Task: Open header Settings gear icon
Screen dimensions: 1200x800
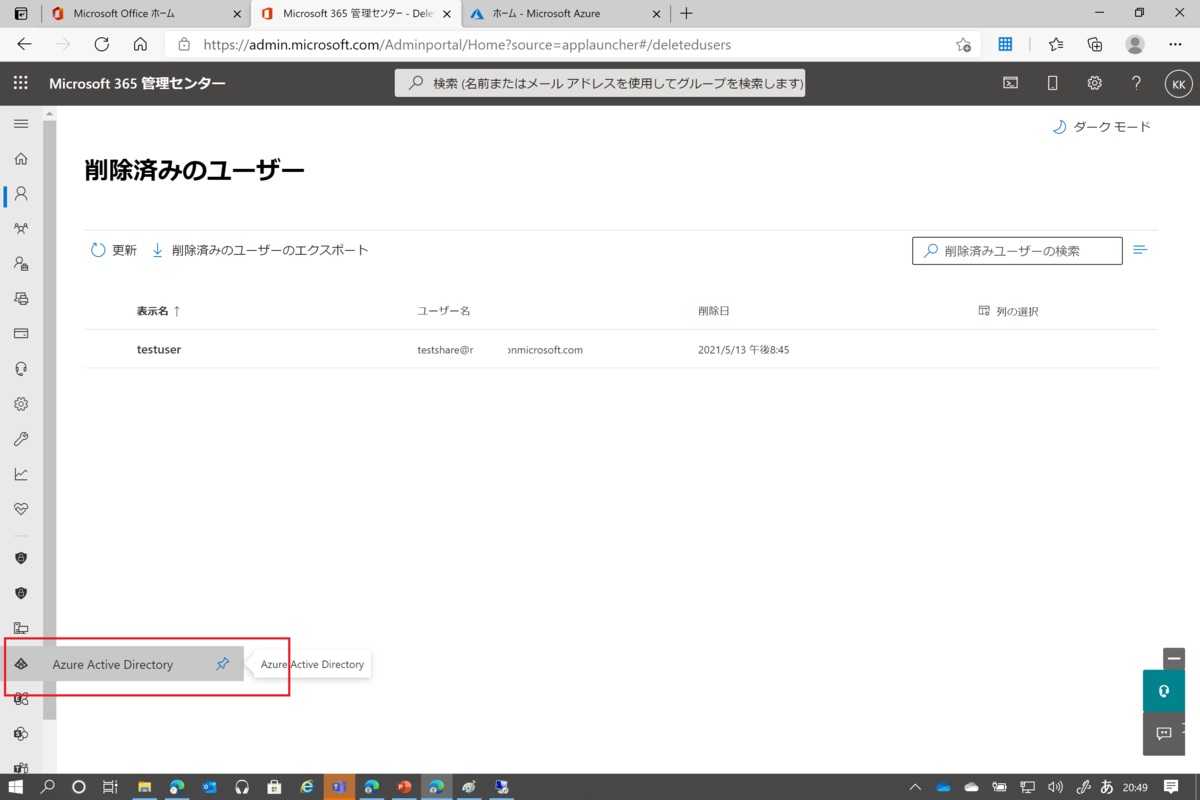Action: (x=1095, y=84)
